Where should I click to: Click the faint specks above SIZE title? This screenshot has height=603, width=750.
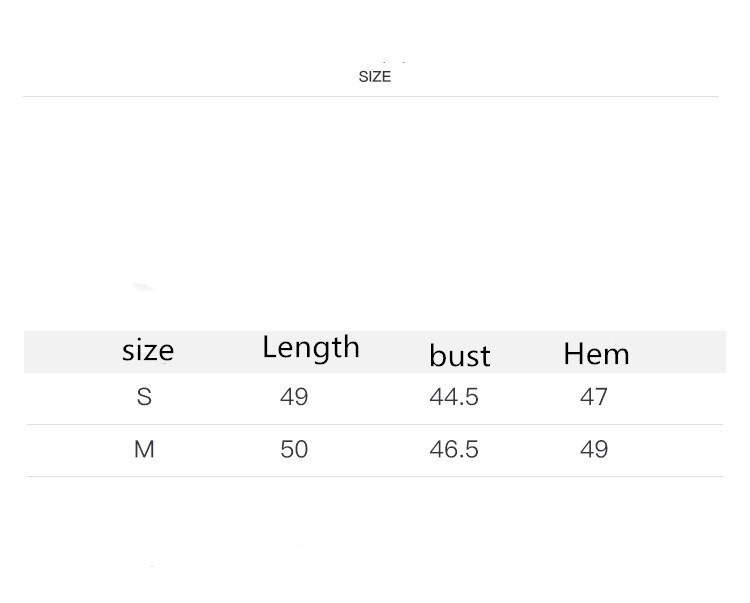click(393, 62)
